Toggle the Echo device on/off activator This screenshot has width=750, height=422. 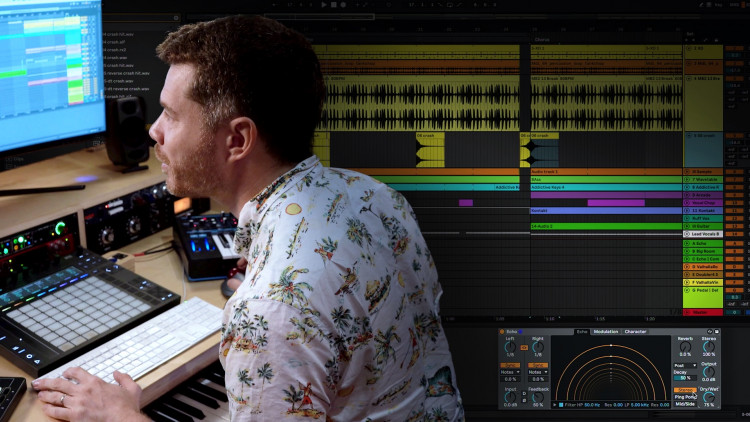[502, 332]
